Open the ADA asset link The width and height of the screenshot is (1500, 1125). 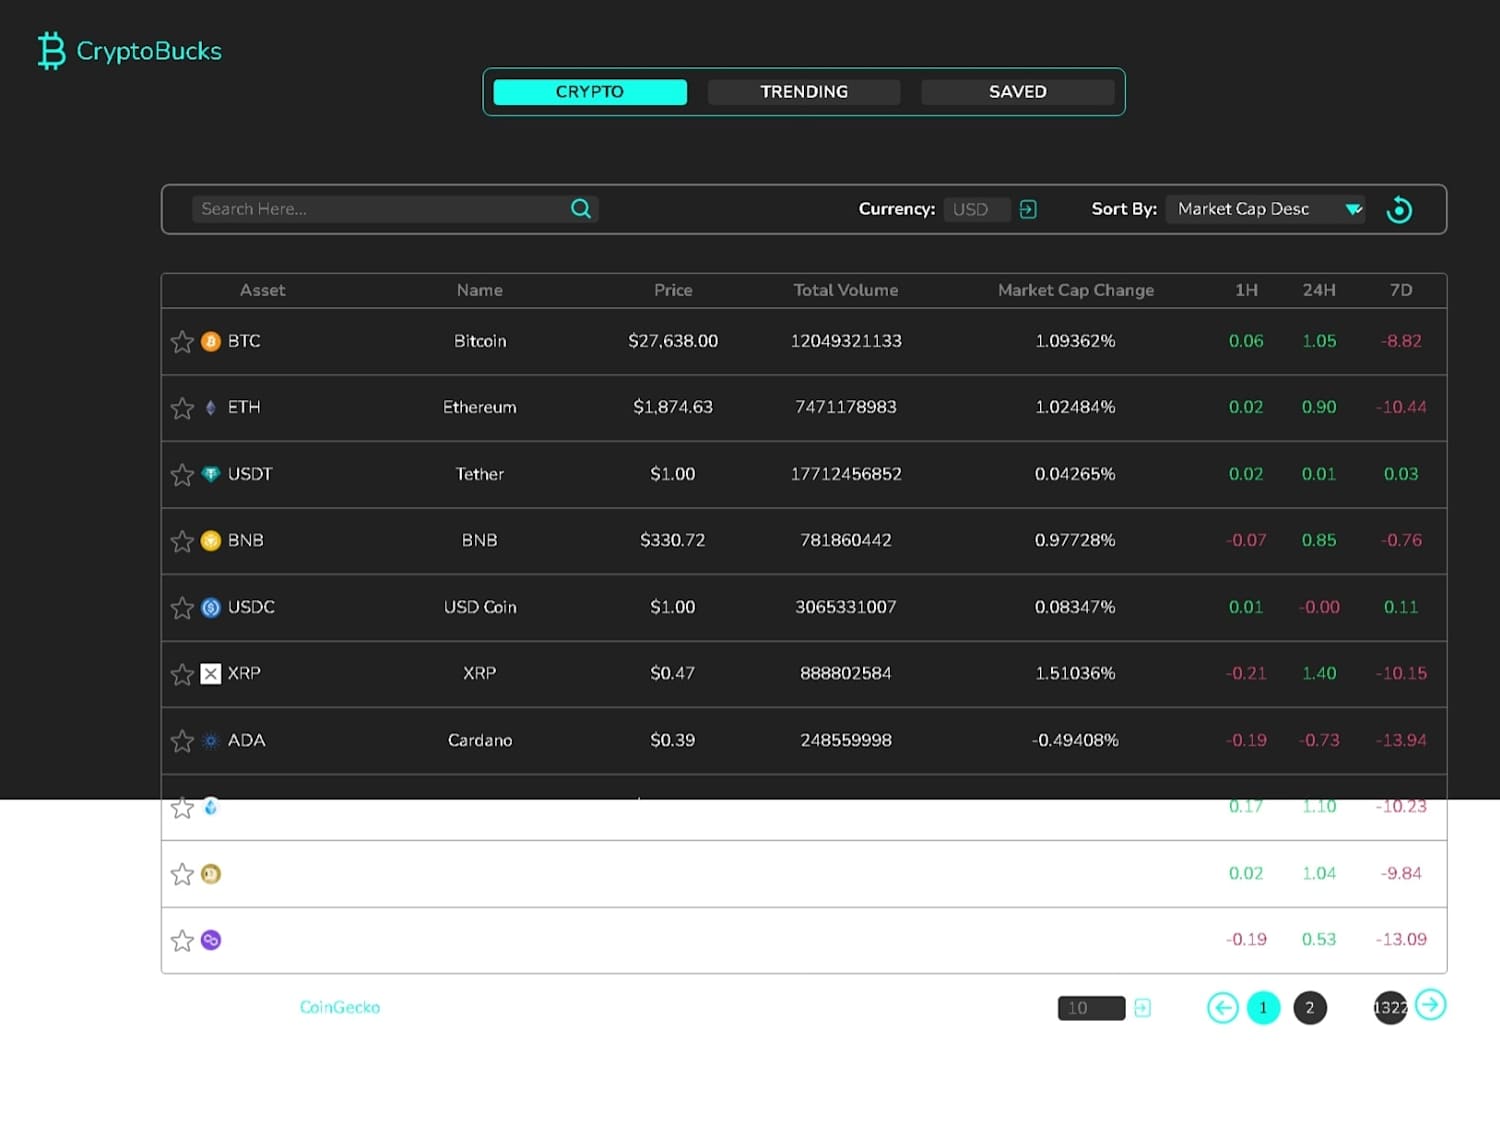pos(247,740)
